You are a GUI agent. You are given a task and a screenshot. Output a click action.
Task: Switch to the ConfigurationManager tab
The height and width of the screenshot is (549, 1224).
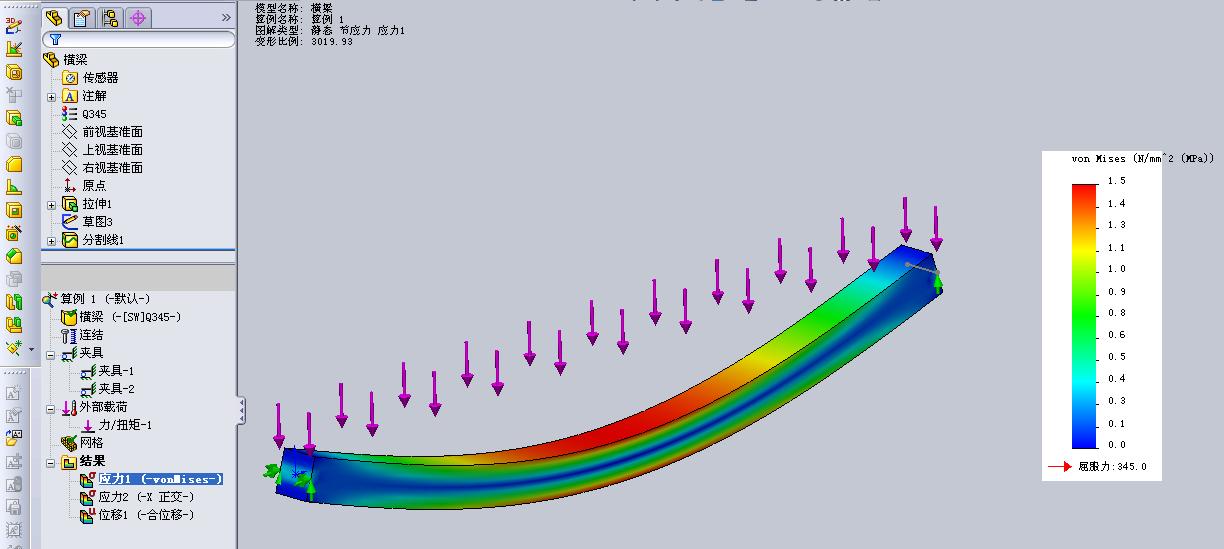[x=110, y=17]
